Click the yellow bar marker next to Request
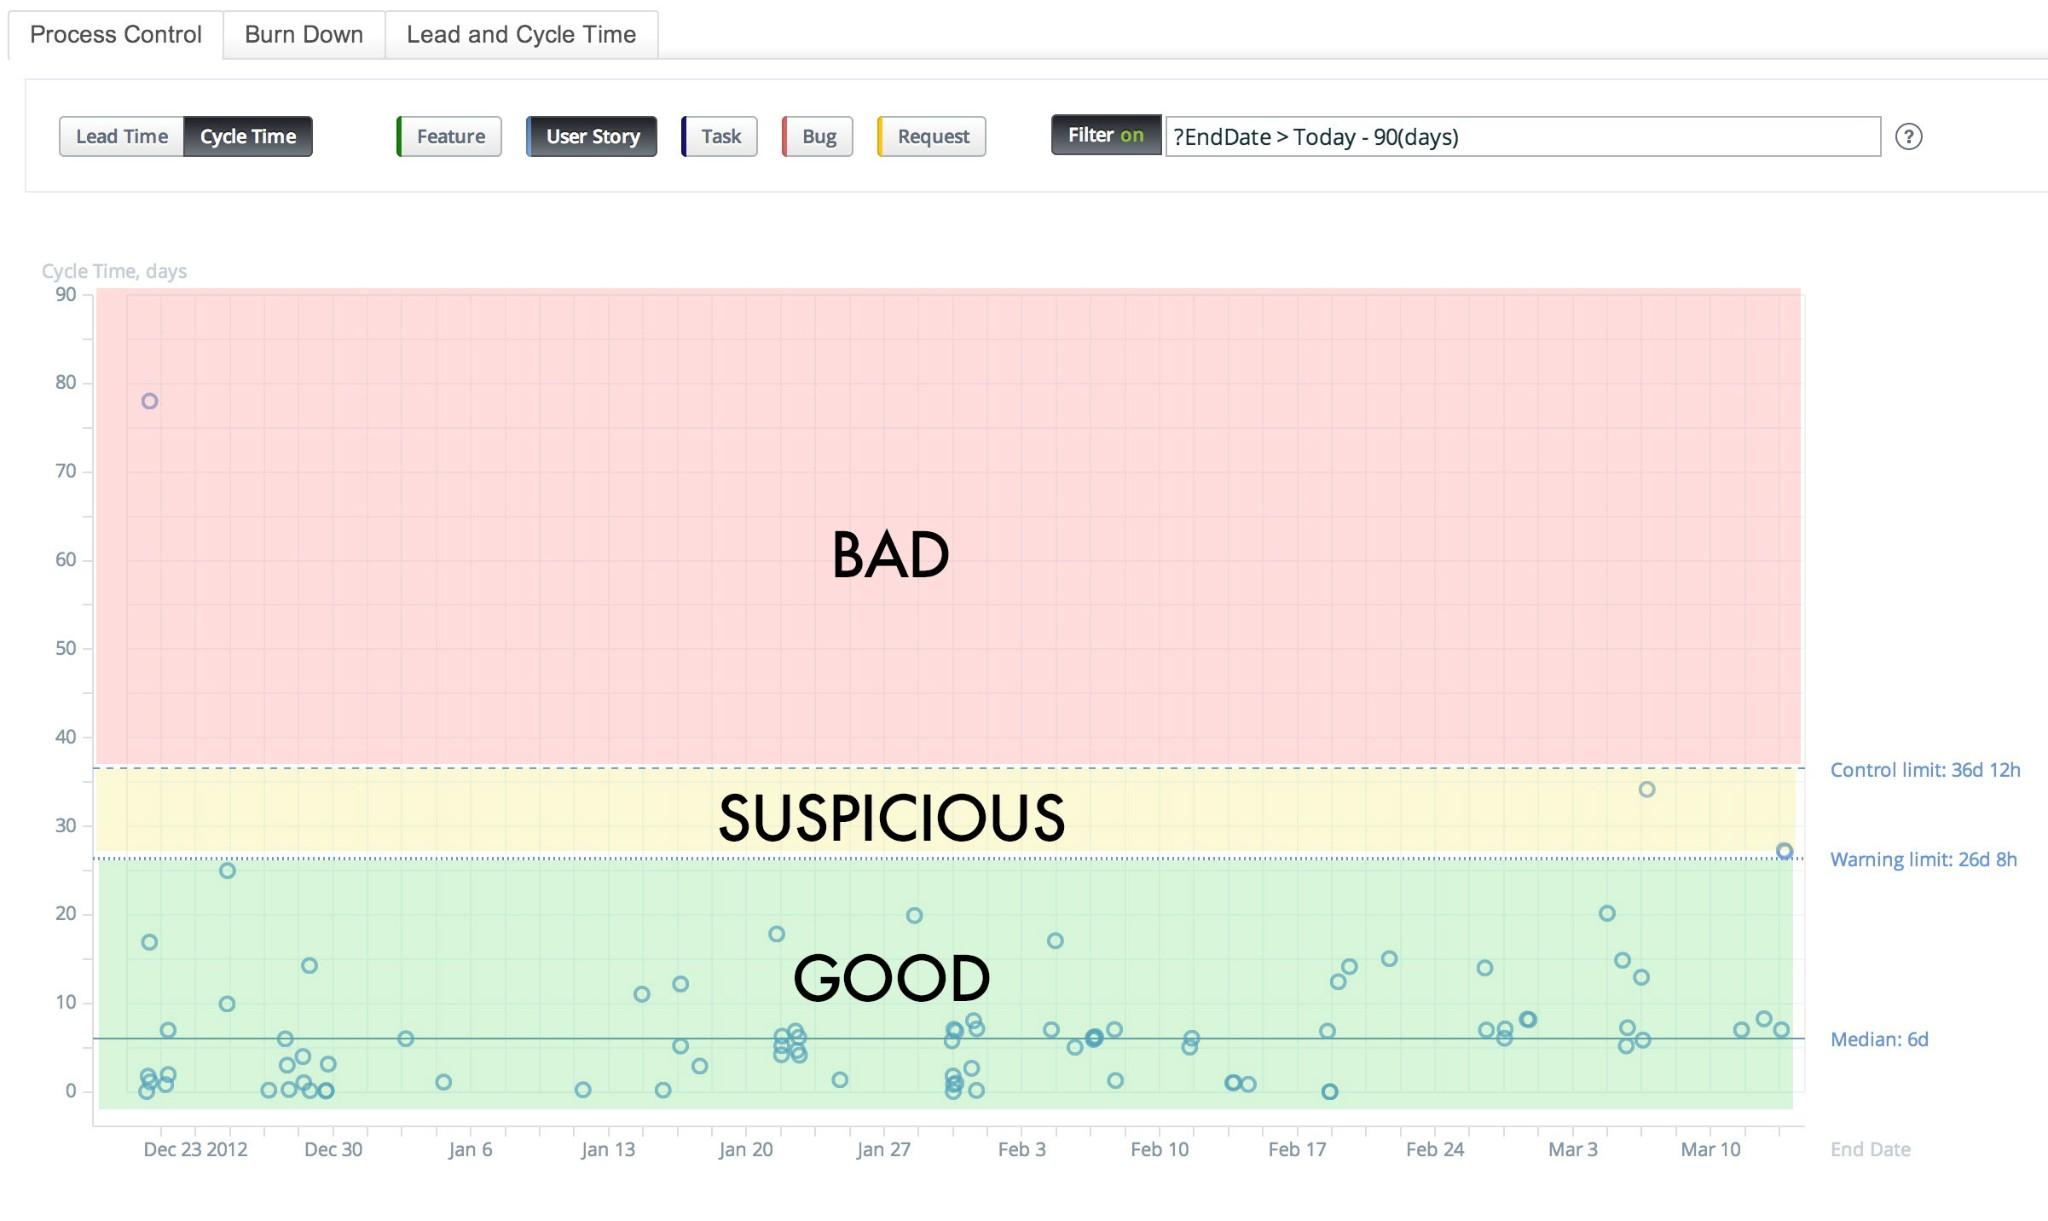Viewport: 2048px width, 1221px height. (x=880, y=136)
